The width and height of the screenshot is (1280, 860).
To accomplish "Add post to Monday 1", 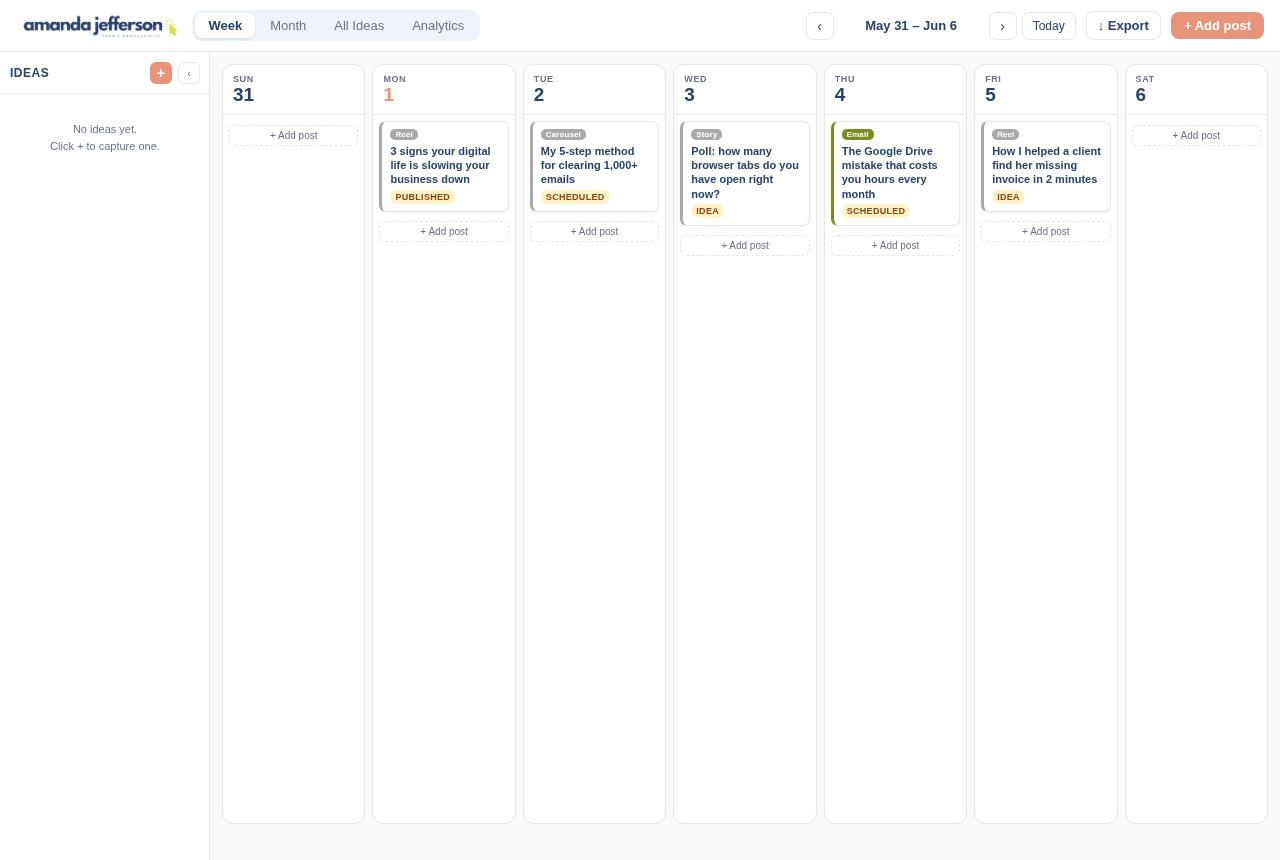I will coord(444,232).
